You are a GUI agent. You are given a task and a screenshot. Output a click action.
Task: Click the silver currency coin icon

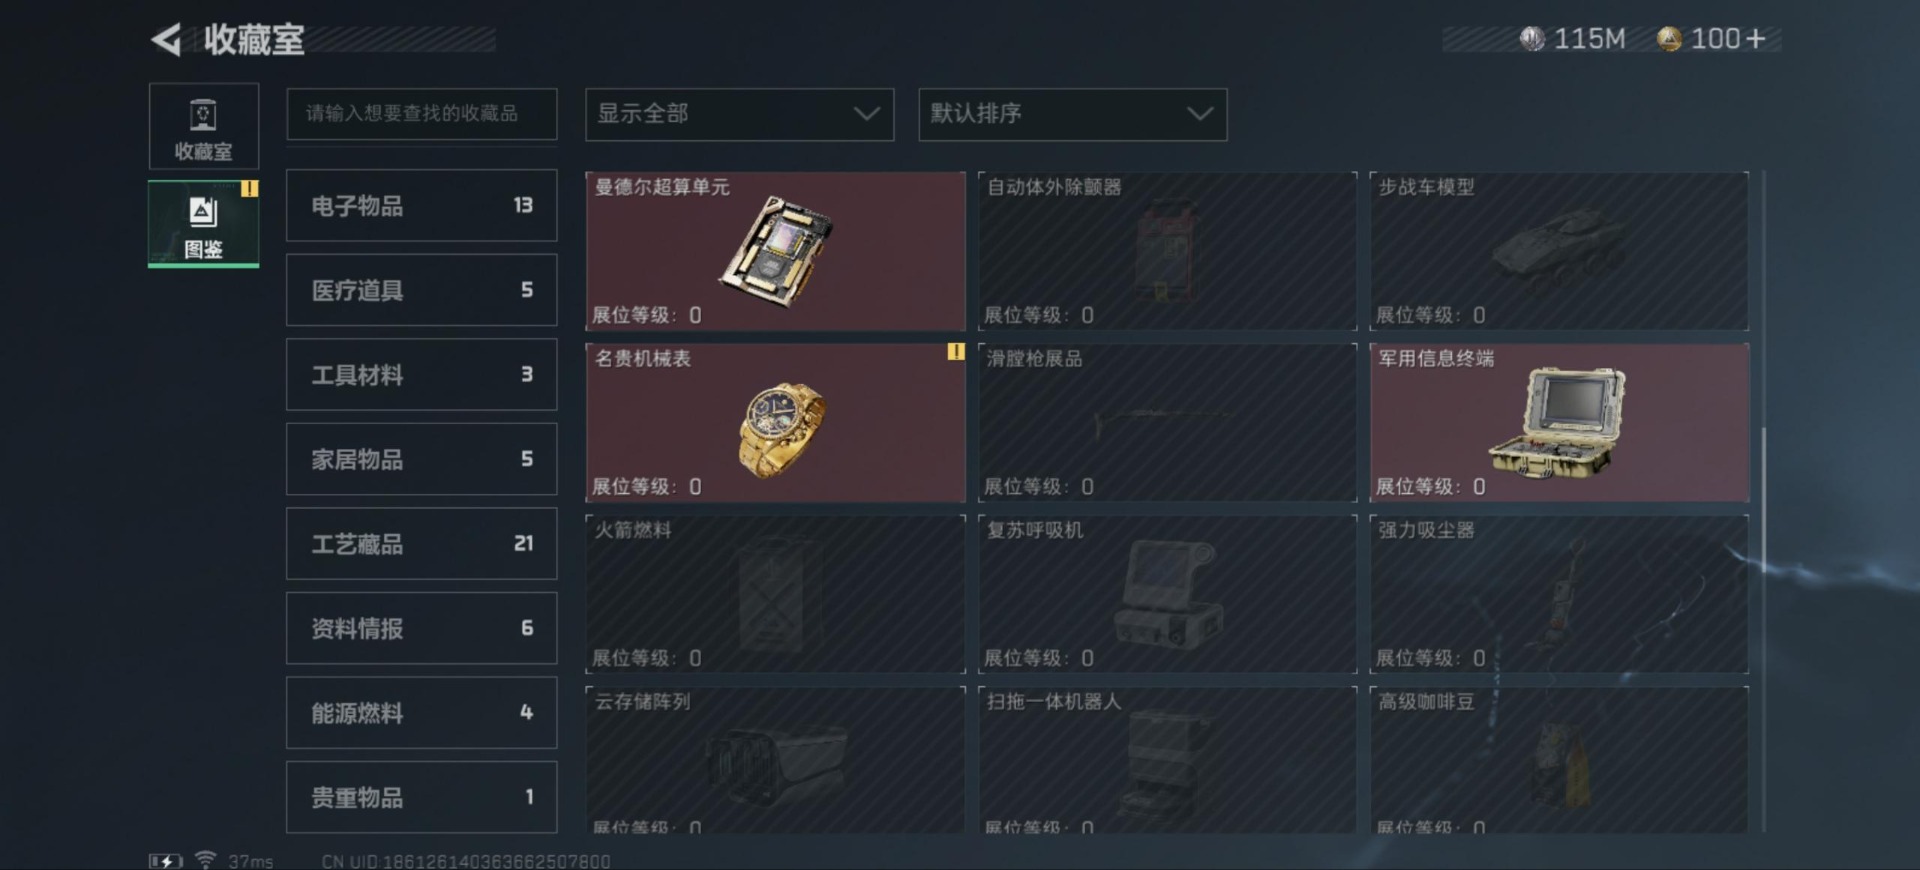point(1532,39)
